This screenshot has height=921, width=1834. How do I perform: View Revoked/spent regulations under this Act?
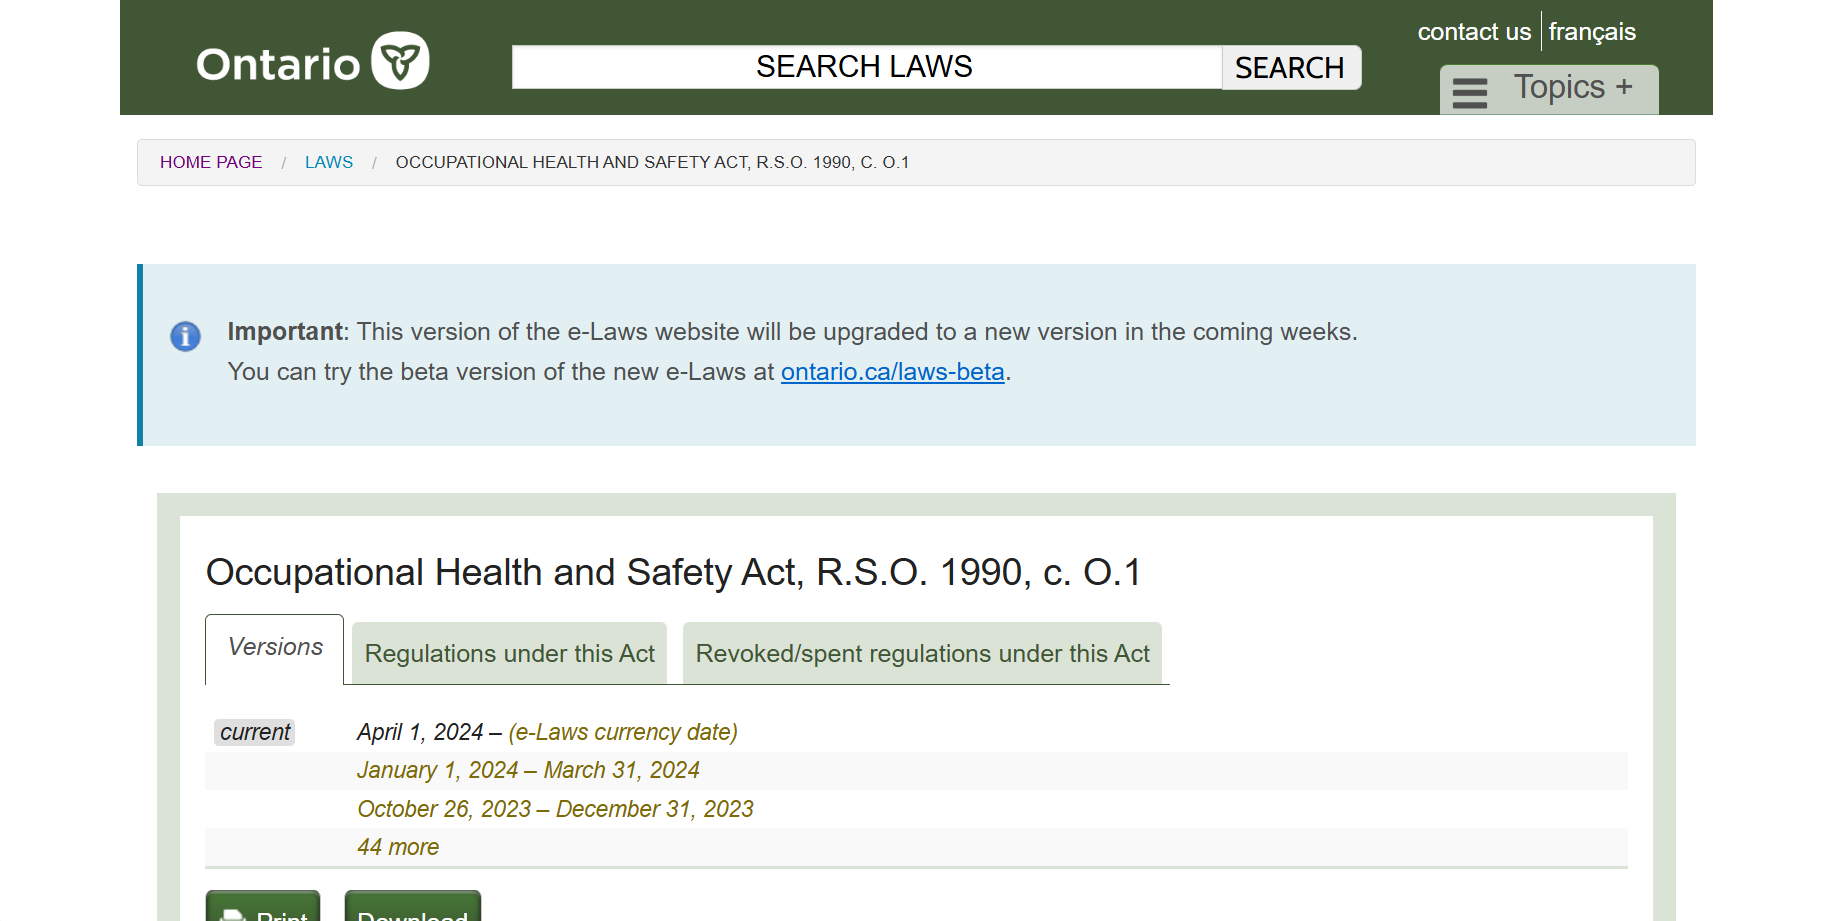tap(921, 653)
